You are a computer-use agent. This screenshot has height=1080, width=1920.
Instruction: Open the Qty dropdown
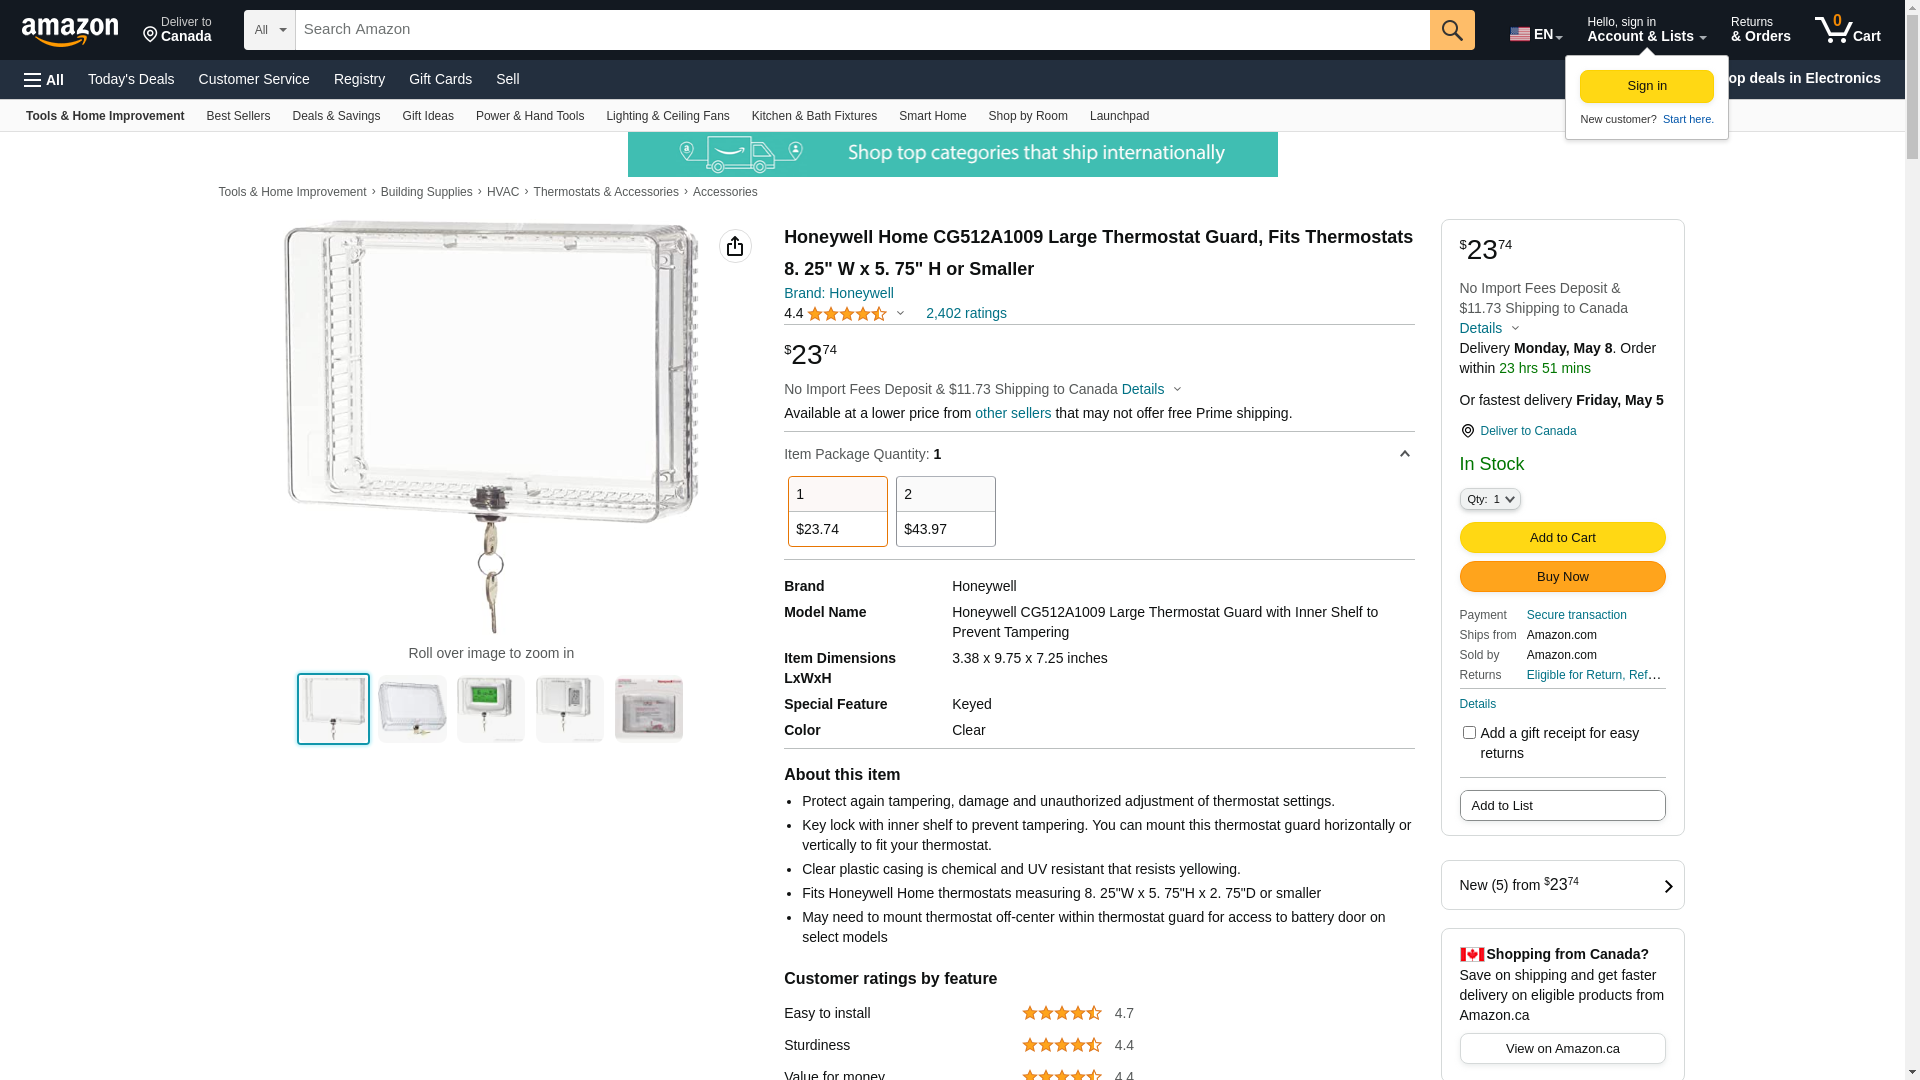(1489, 499)
